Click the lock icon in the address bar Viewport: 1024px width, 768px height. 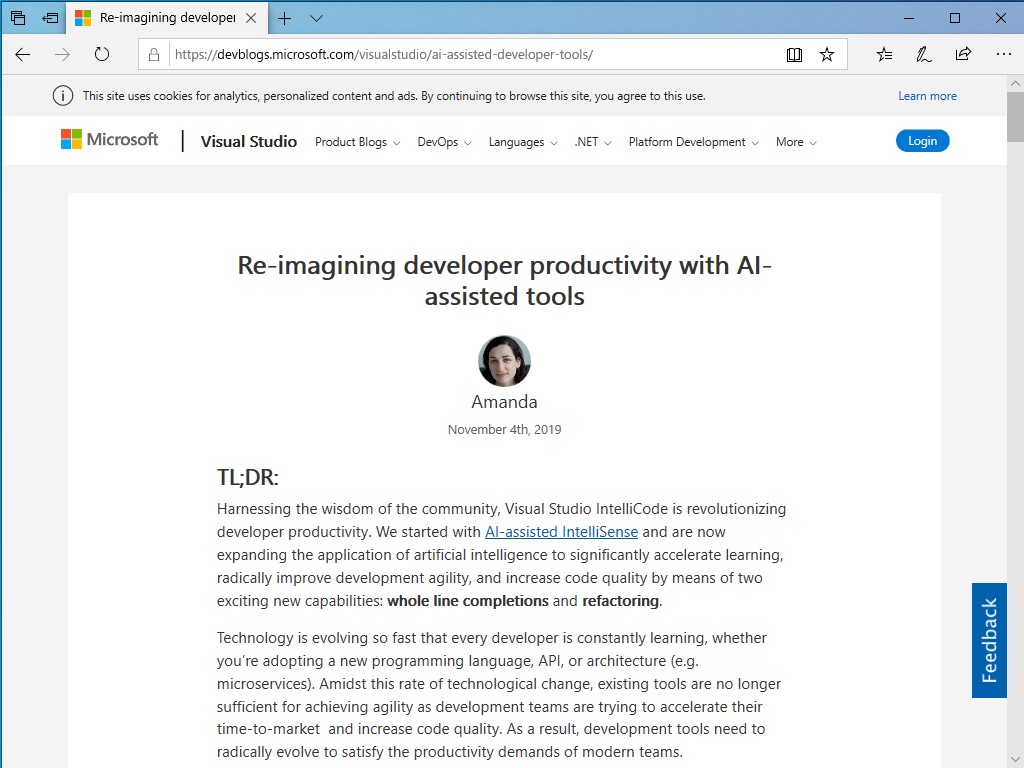coord(153,54)
